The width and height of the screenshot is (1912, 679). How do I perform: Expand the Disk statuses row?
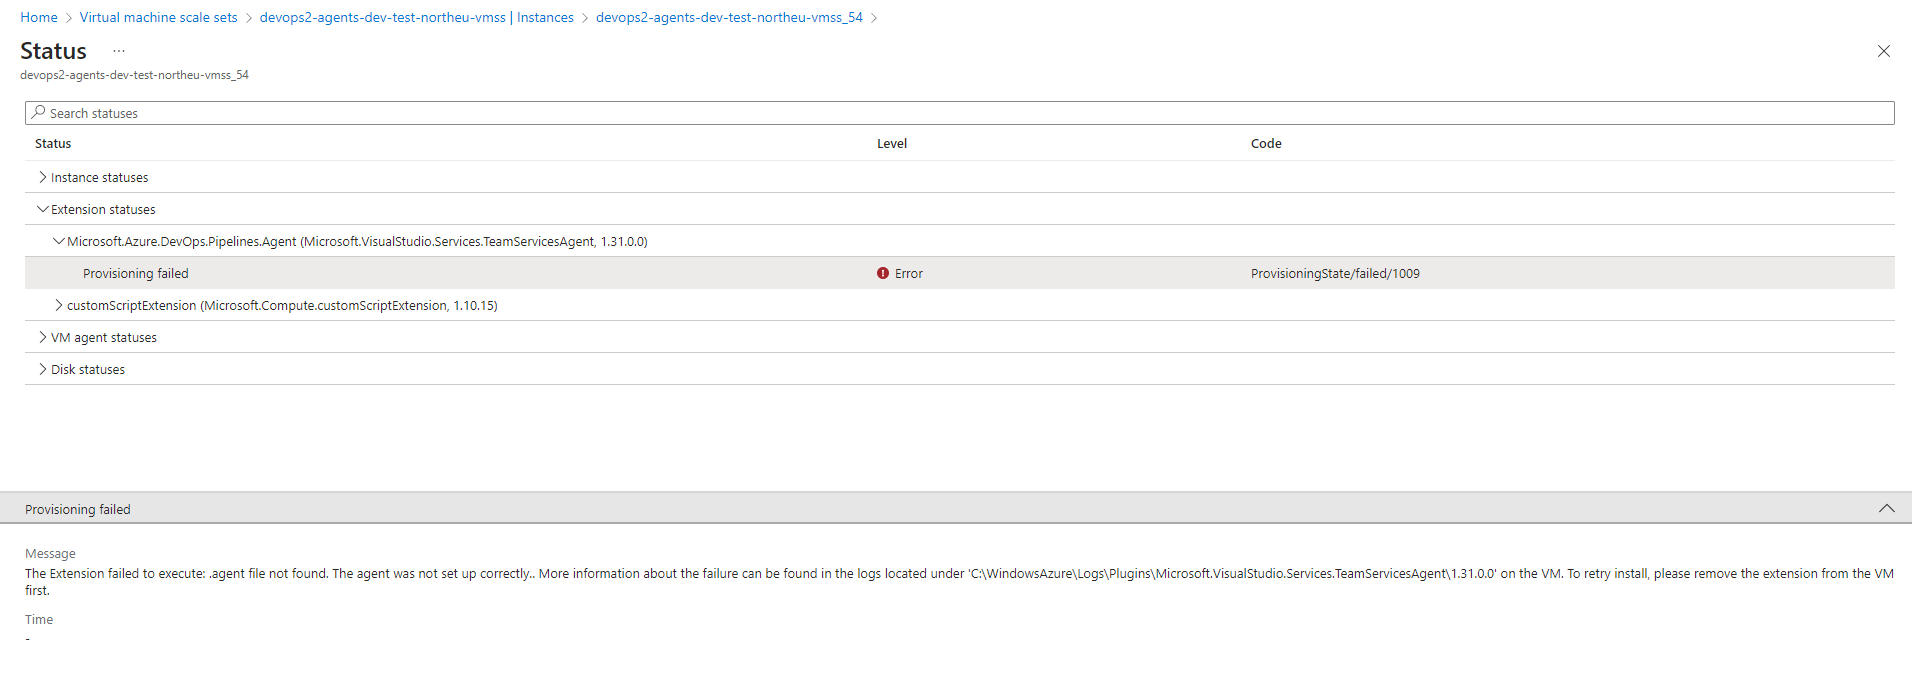coord(42,369)
